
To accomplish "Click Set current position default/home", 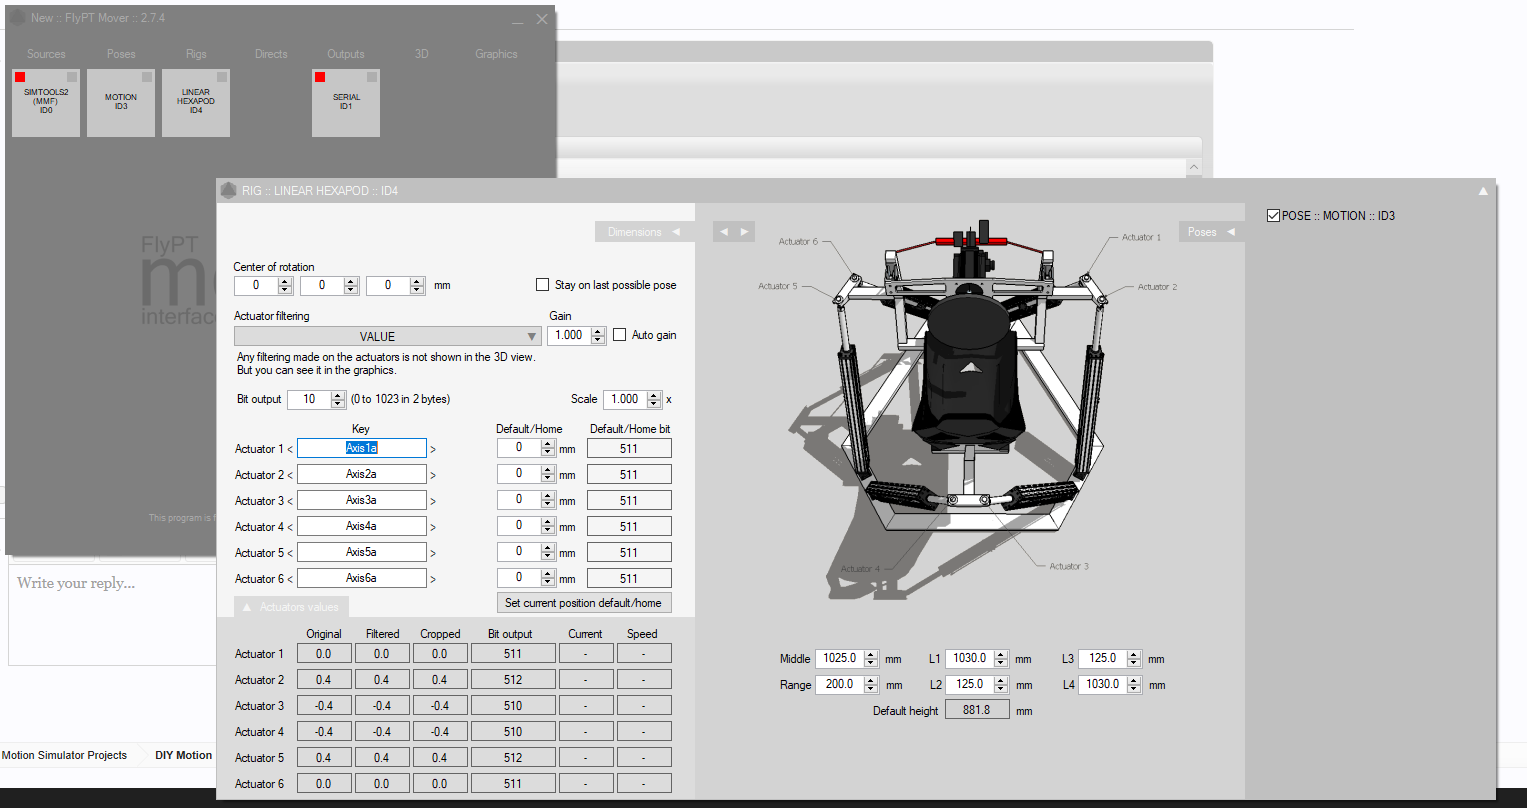I will pyautogui.click(x=583, y=603).
